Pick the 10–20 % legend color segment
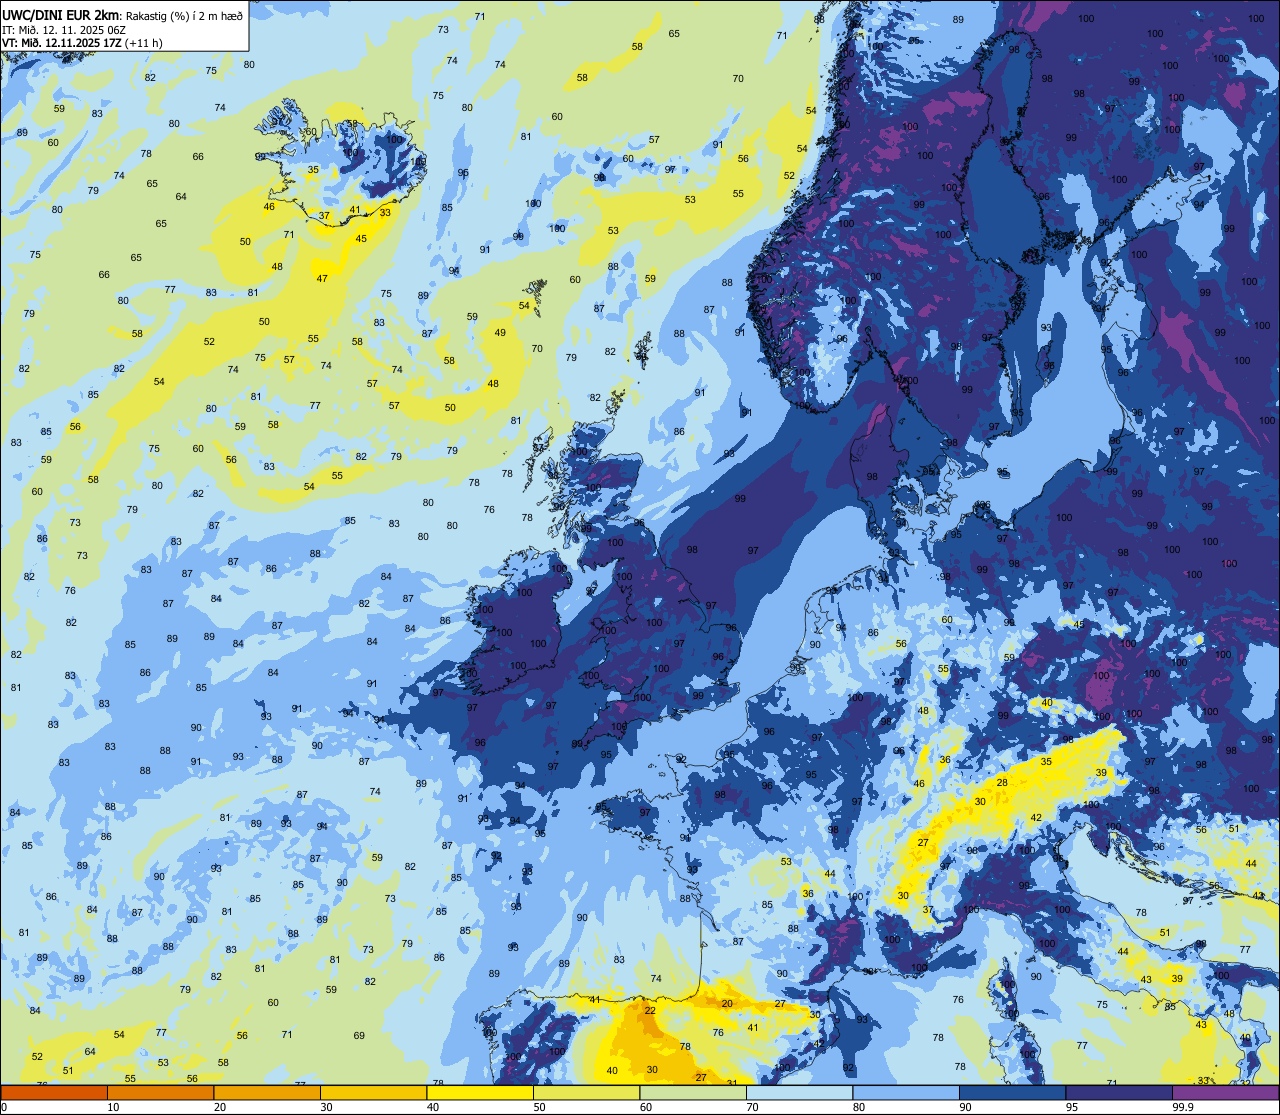 pyautogui.click(x=160, y=1092)
